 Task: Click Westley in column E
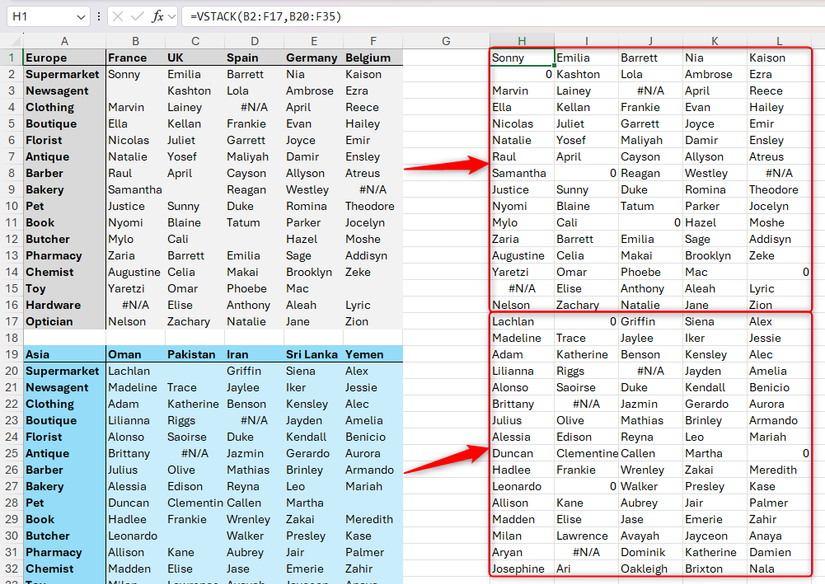(x=314, y=189)
